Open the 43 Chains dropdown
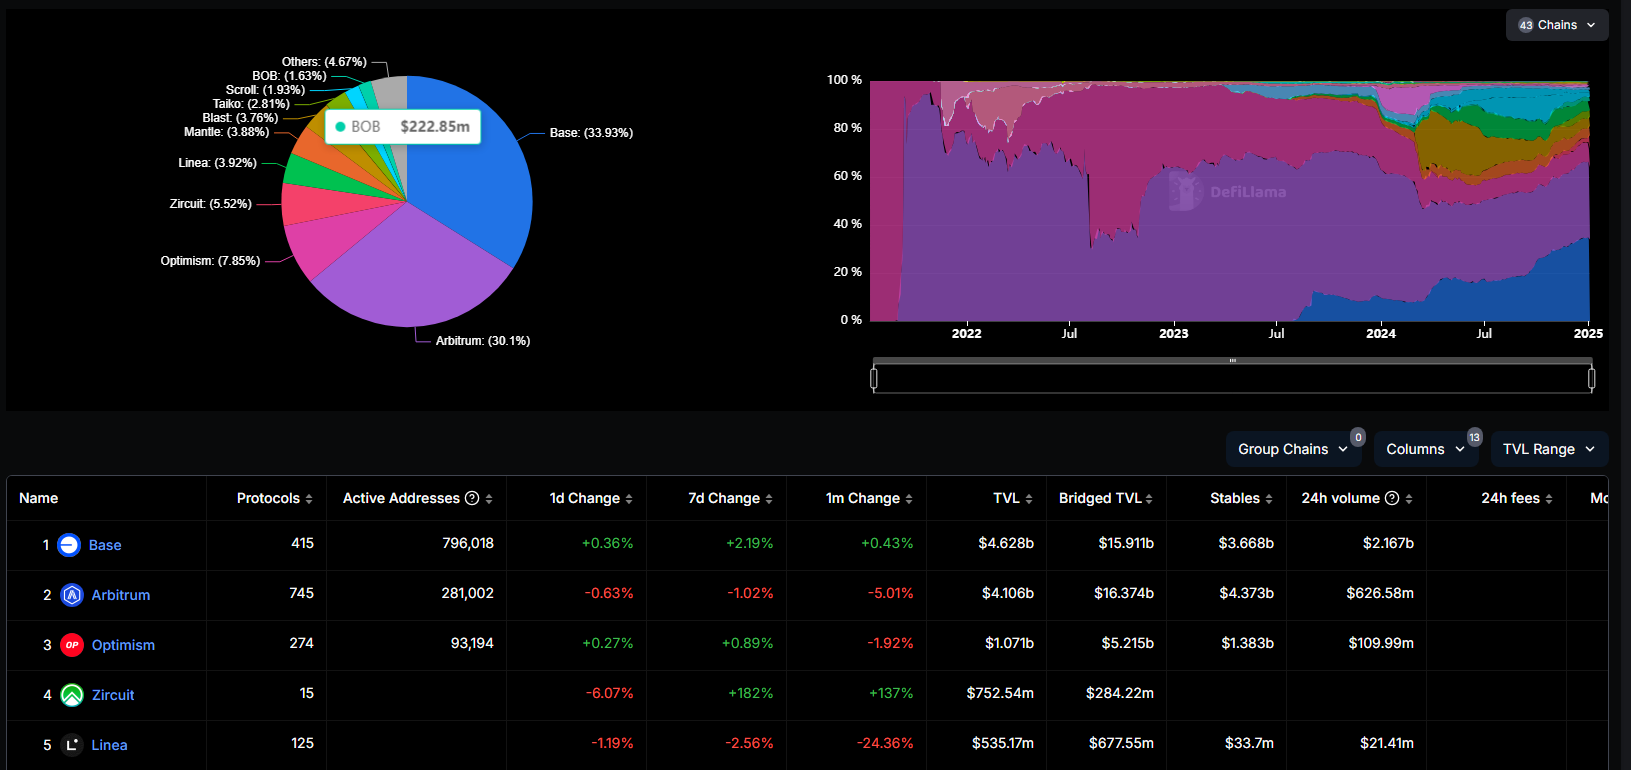 pos(1557,25)
